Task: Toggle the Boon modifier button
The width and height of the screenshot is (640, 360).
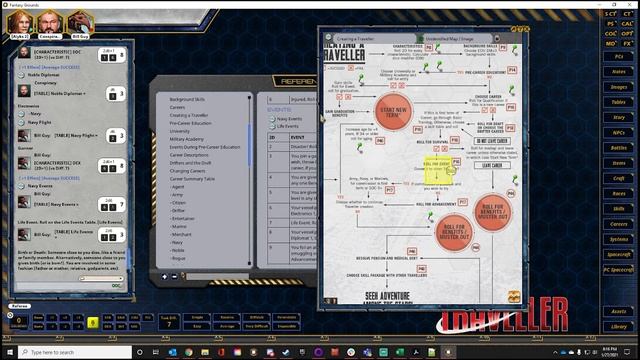Action: [38, 318]
